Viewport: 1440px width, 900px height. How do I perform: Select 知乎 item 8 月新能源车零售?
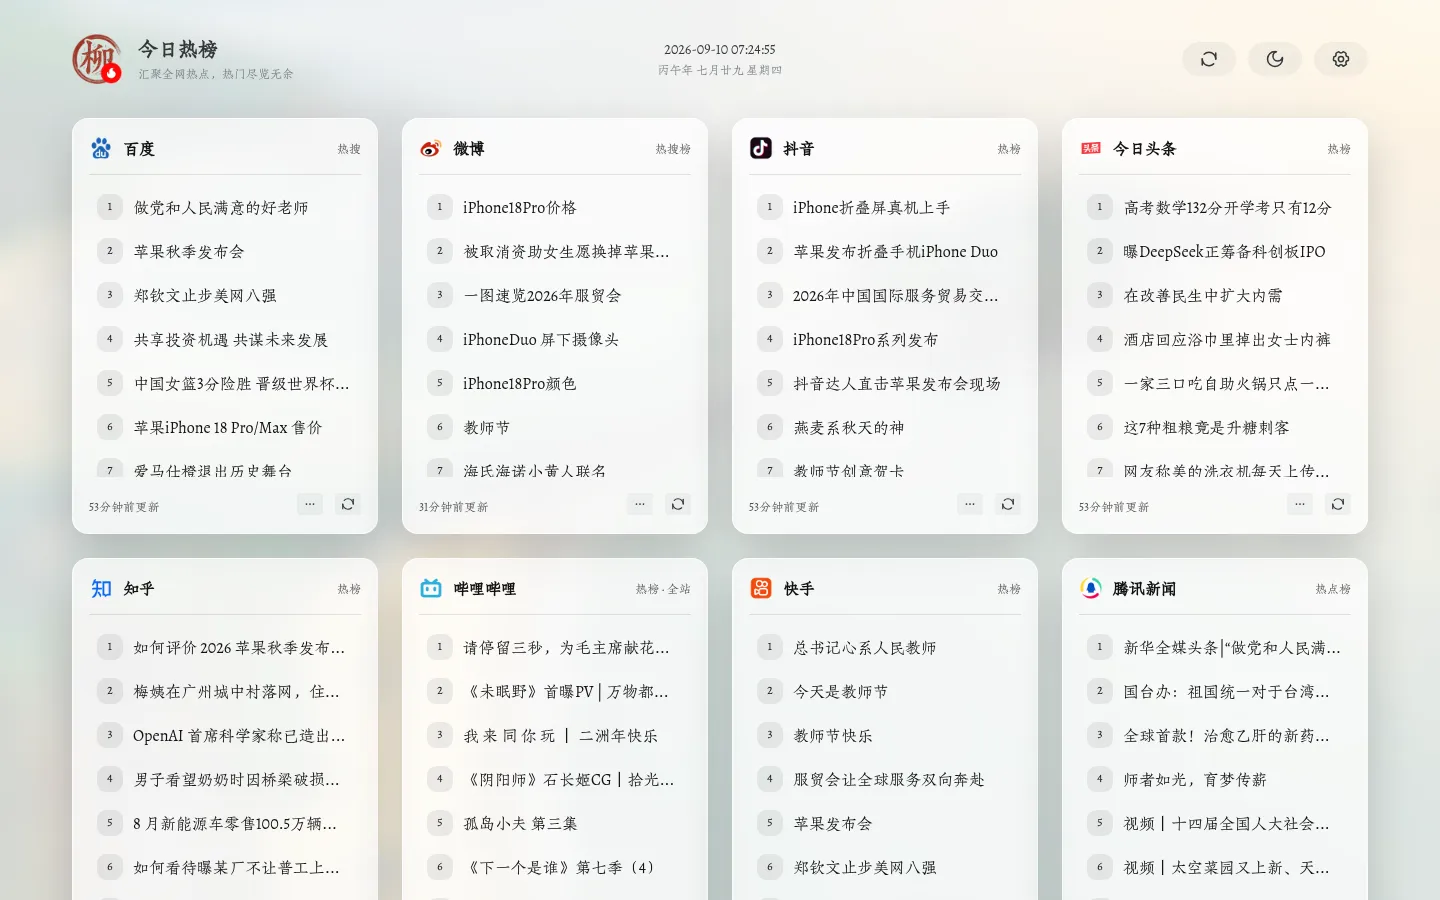(235, 823)
